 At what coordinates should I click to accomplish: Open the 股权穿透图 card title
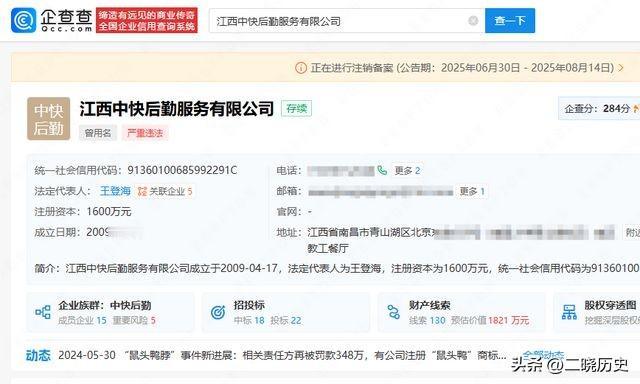point(610,305)
